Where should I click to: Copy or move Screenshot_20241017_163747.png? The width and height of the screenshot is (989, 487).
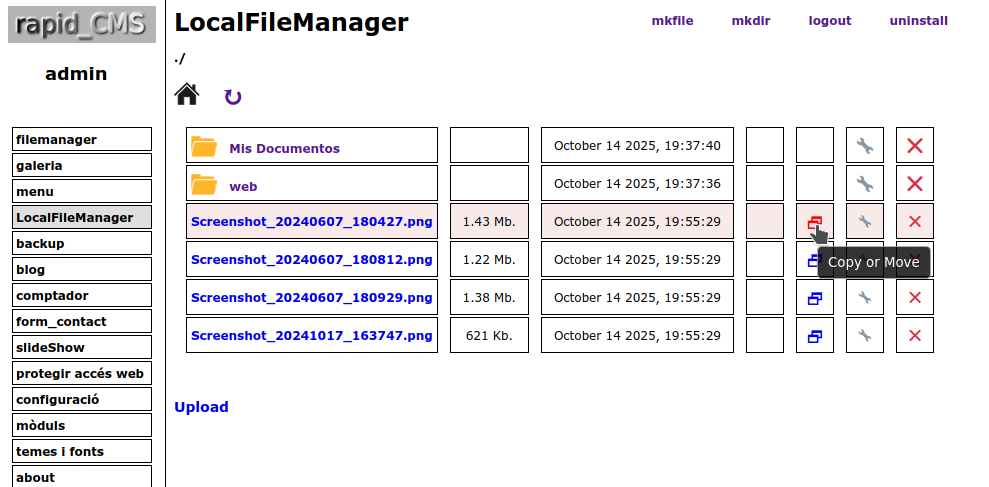(x=815, y=336)
